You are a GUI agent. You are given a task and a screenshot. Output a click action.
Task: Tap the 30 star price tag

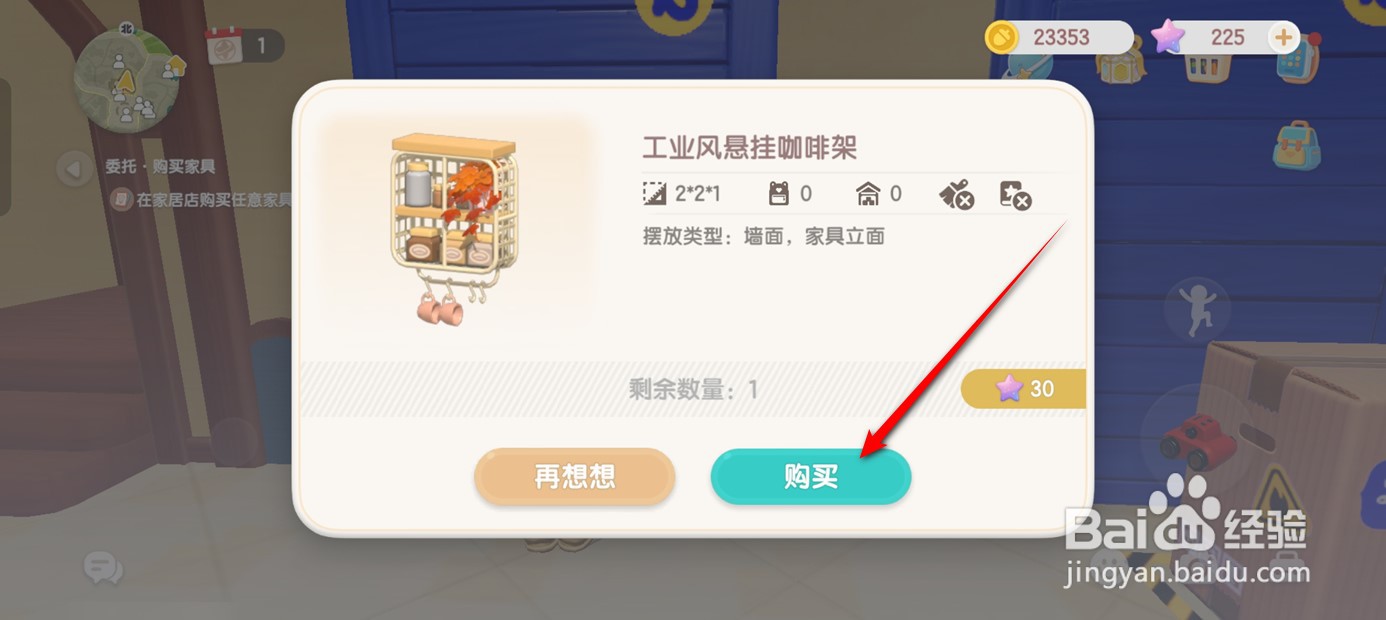(x=1023, y=389)
